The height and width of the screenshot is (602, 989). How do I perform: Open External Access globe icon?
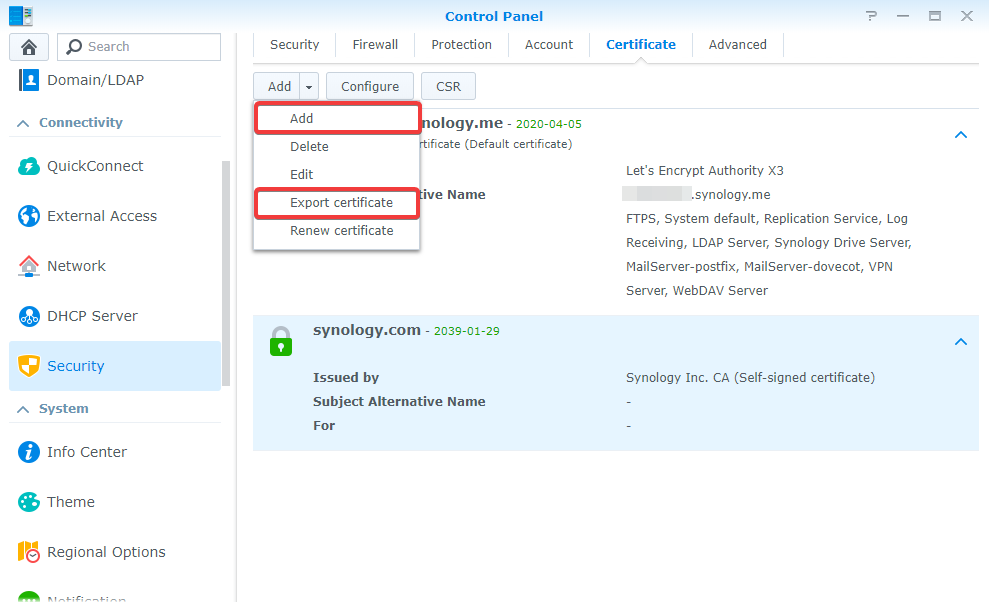click(28, 216)
